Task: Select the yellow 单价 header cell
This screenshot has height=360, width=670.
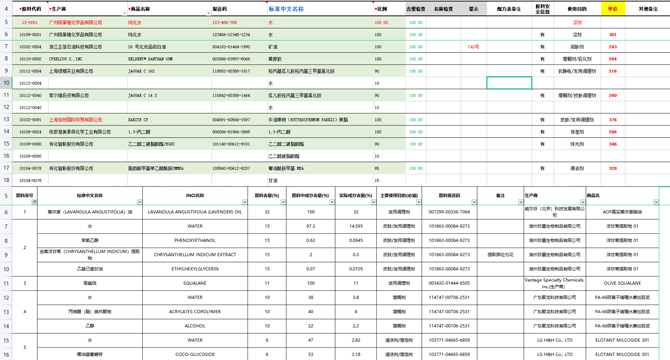Action: (x=613, y=9)
